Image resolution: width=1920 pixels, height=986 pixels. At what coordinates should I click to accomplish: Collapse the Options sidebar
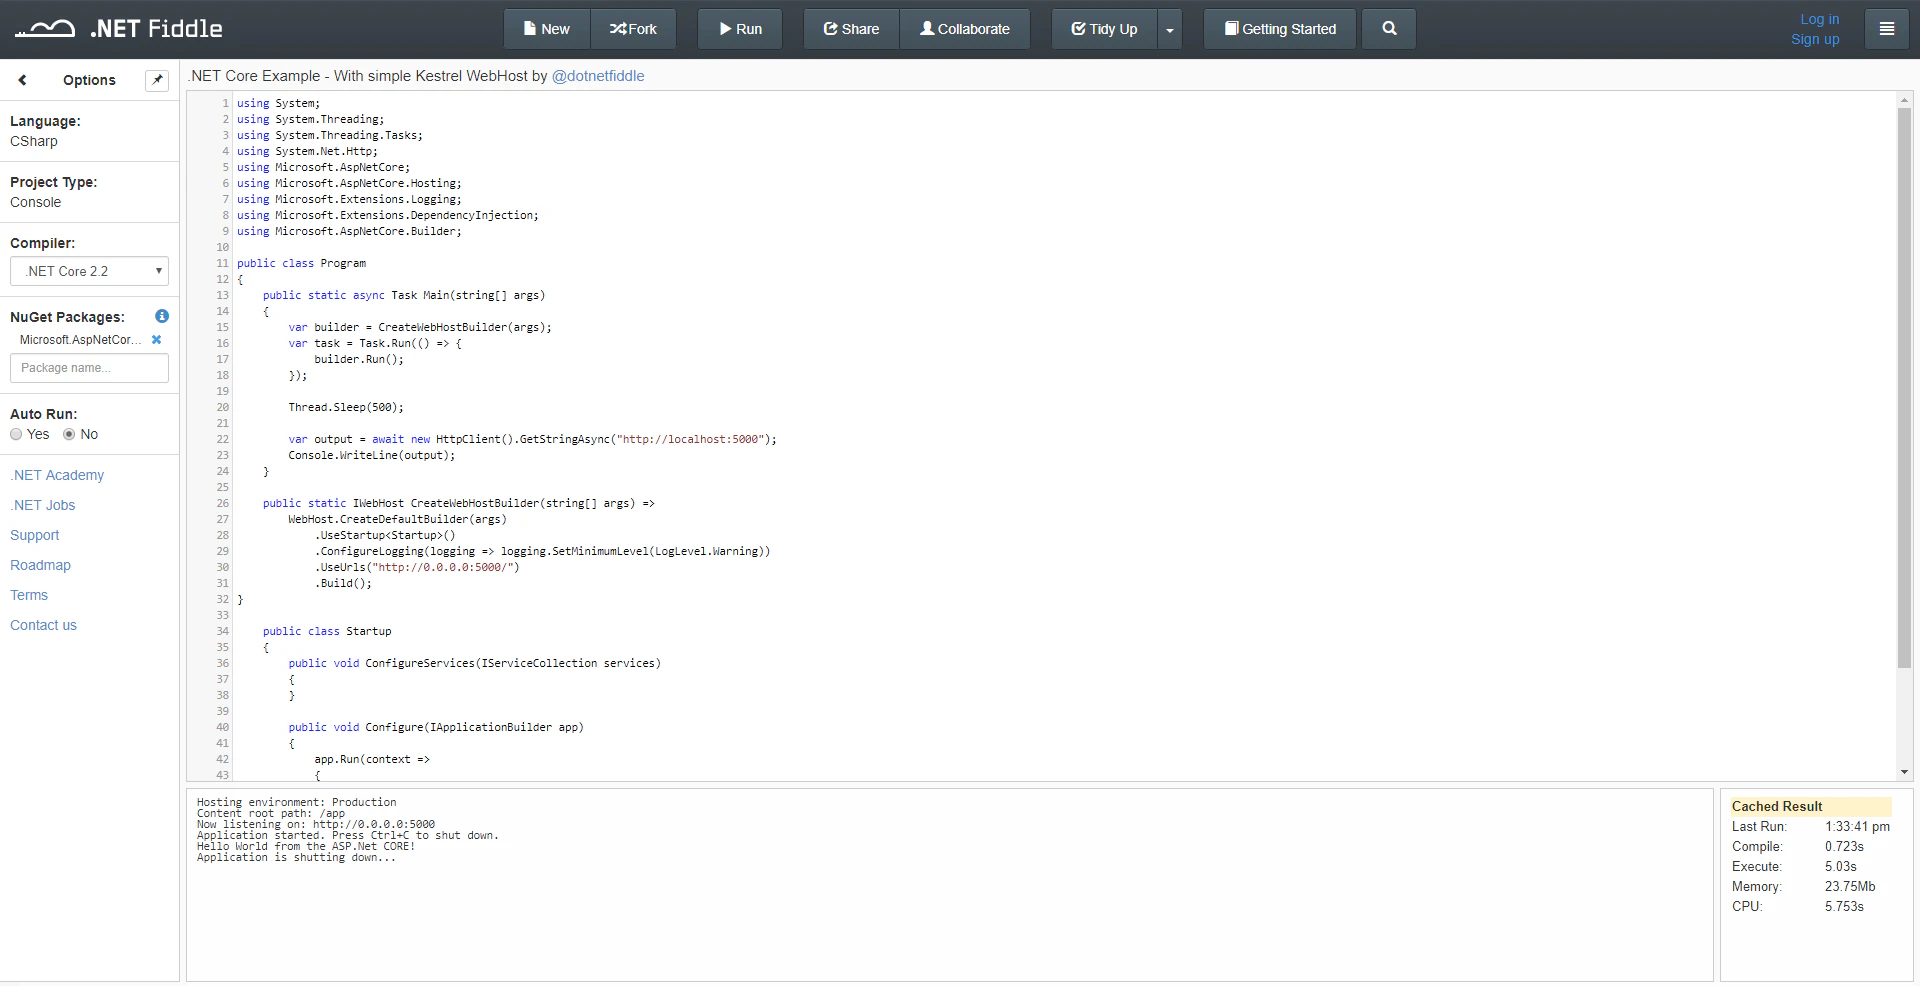[x=22, y=80]
